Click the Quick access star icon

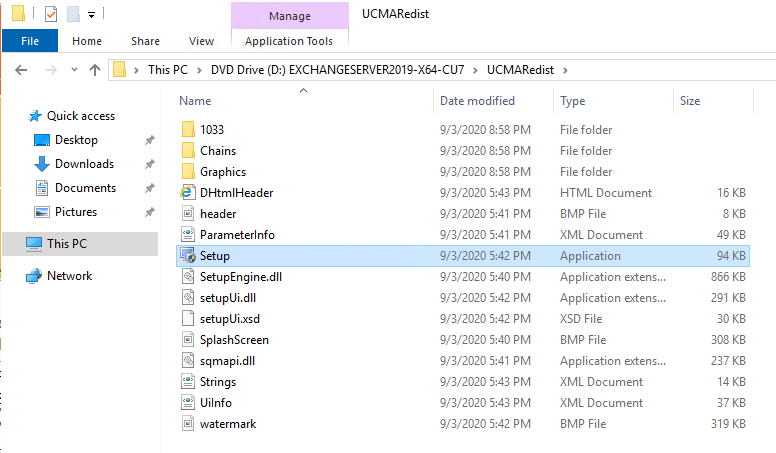coord(35,116)
